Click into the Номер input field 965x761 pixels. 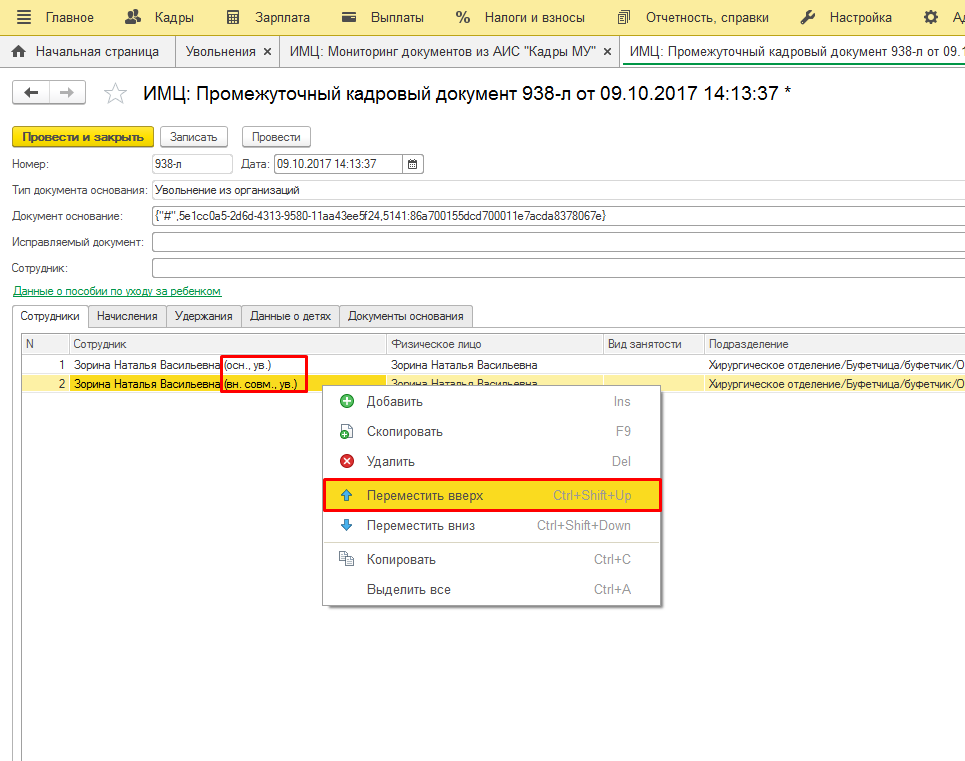pyautogui.click(x=191, y=164)
